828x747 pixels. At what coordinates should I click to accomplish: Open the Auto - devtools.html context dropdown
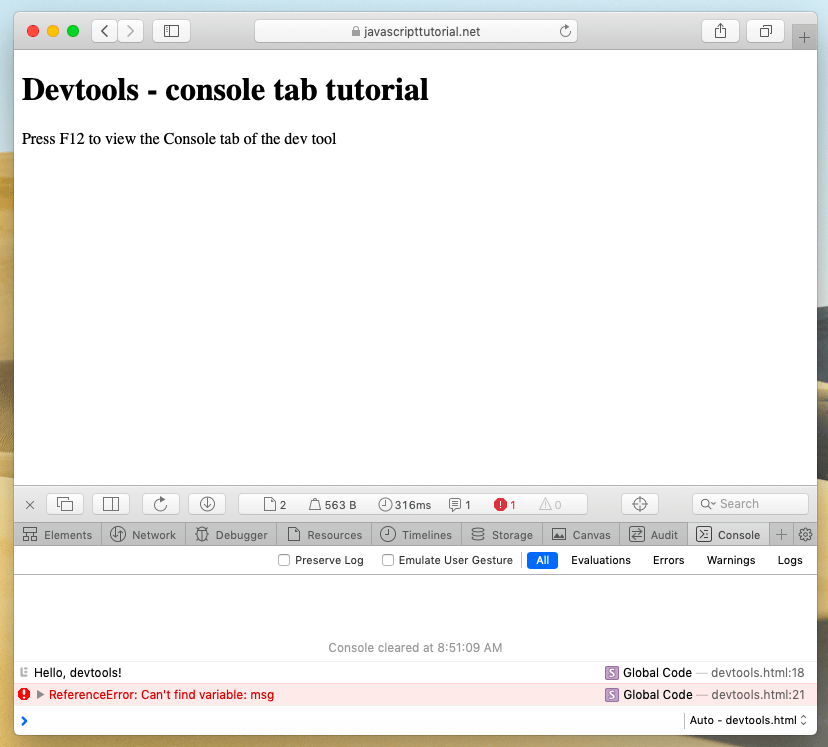[748, 720]
